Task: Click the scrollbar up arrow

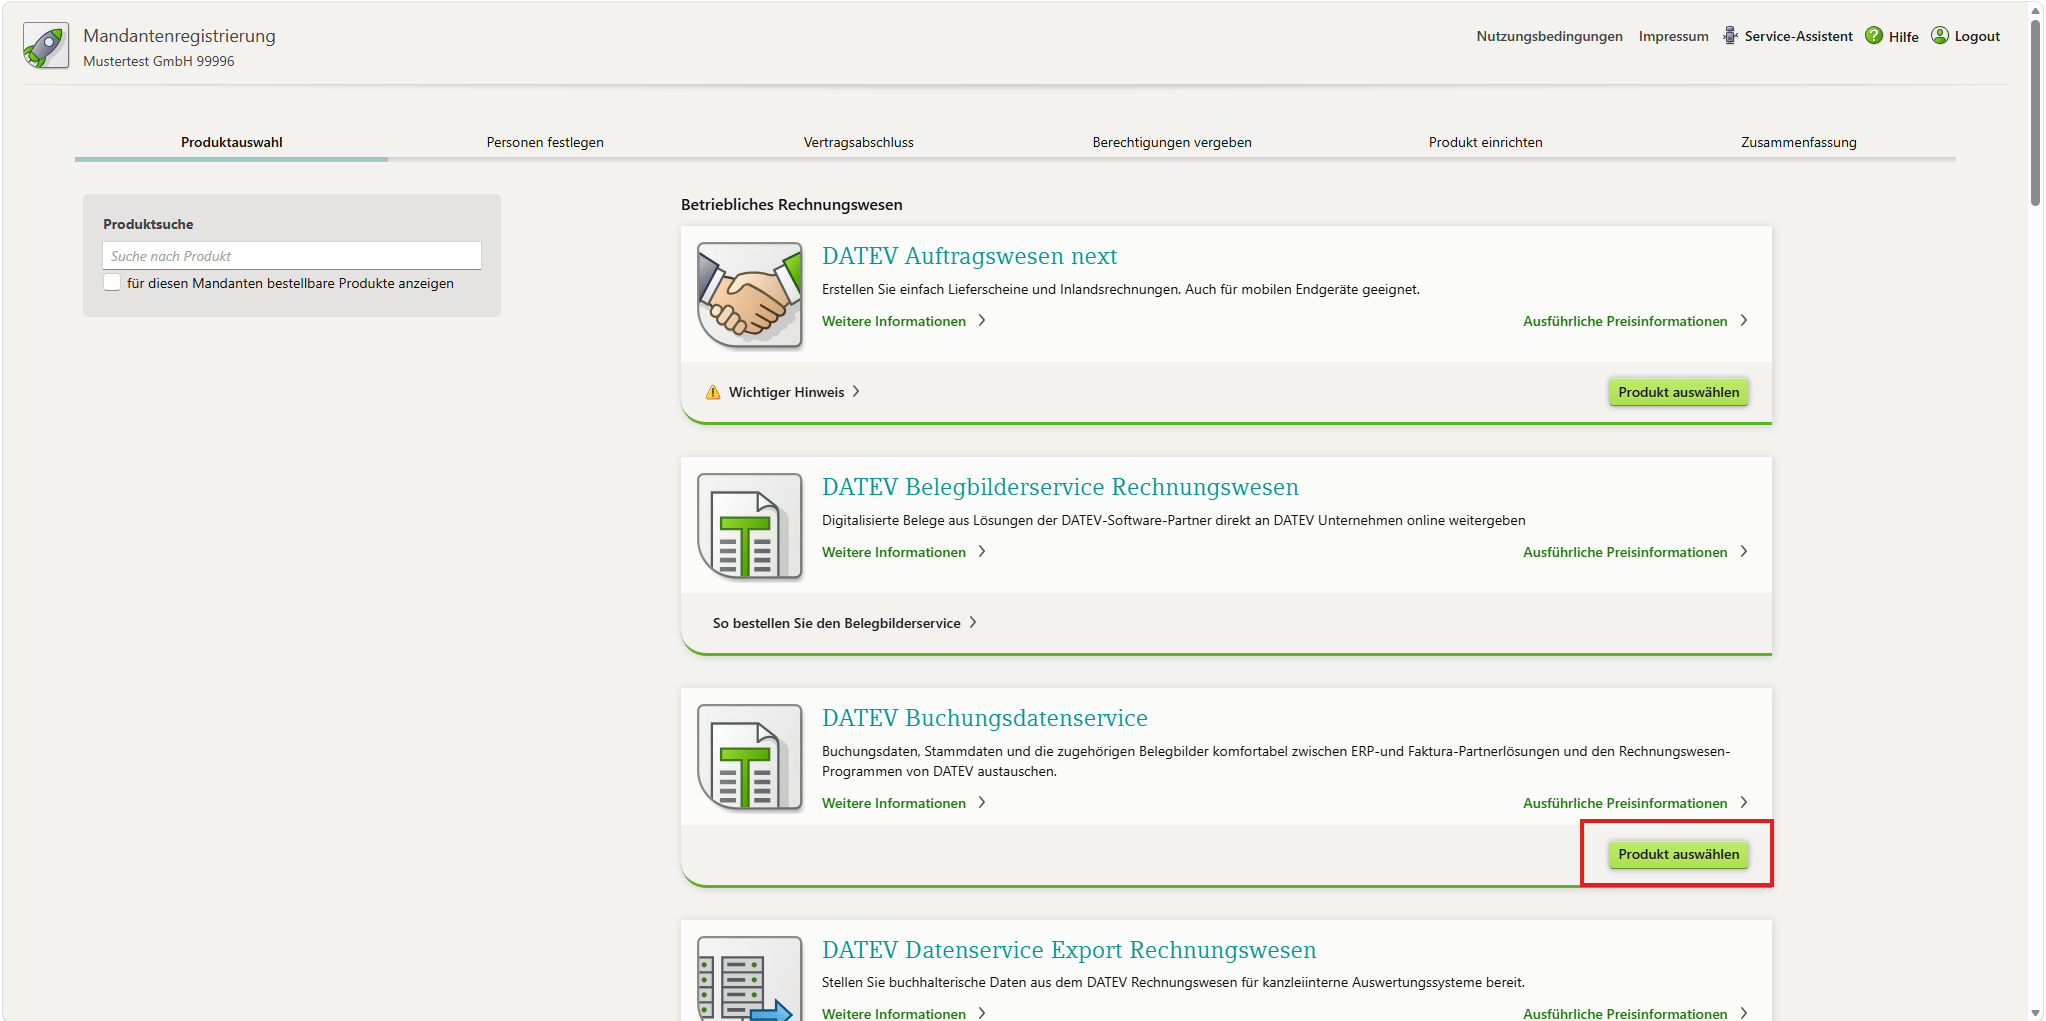Action: pos(2035,11)
